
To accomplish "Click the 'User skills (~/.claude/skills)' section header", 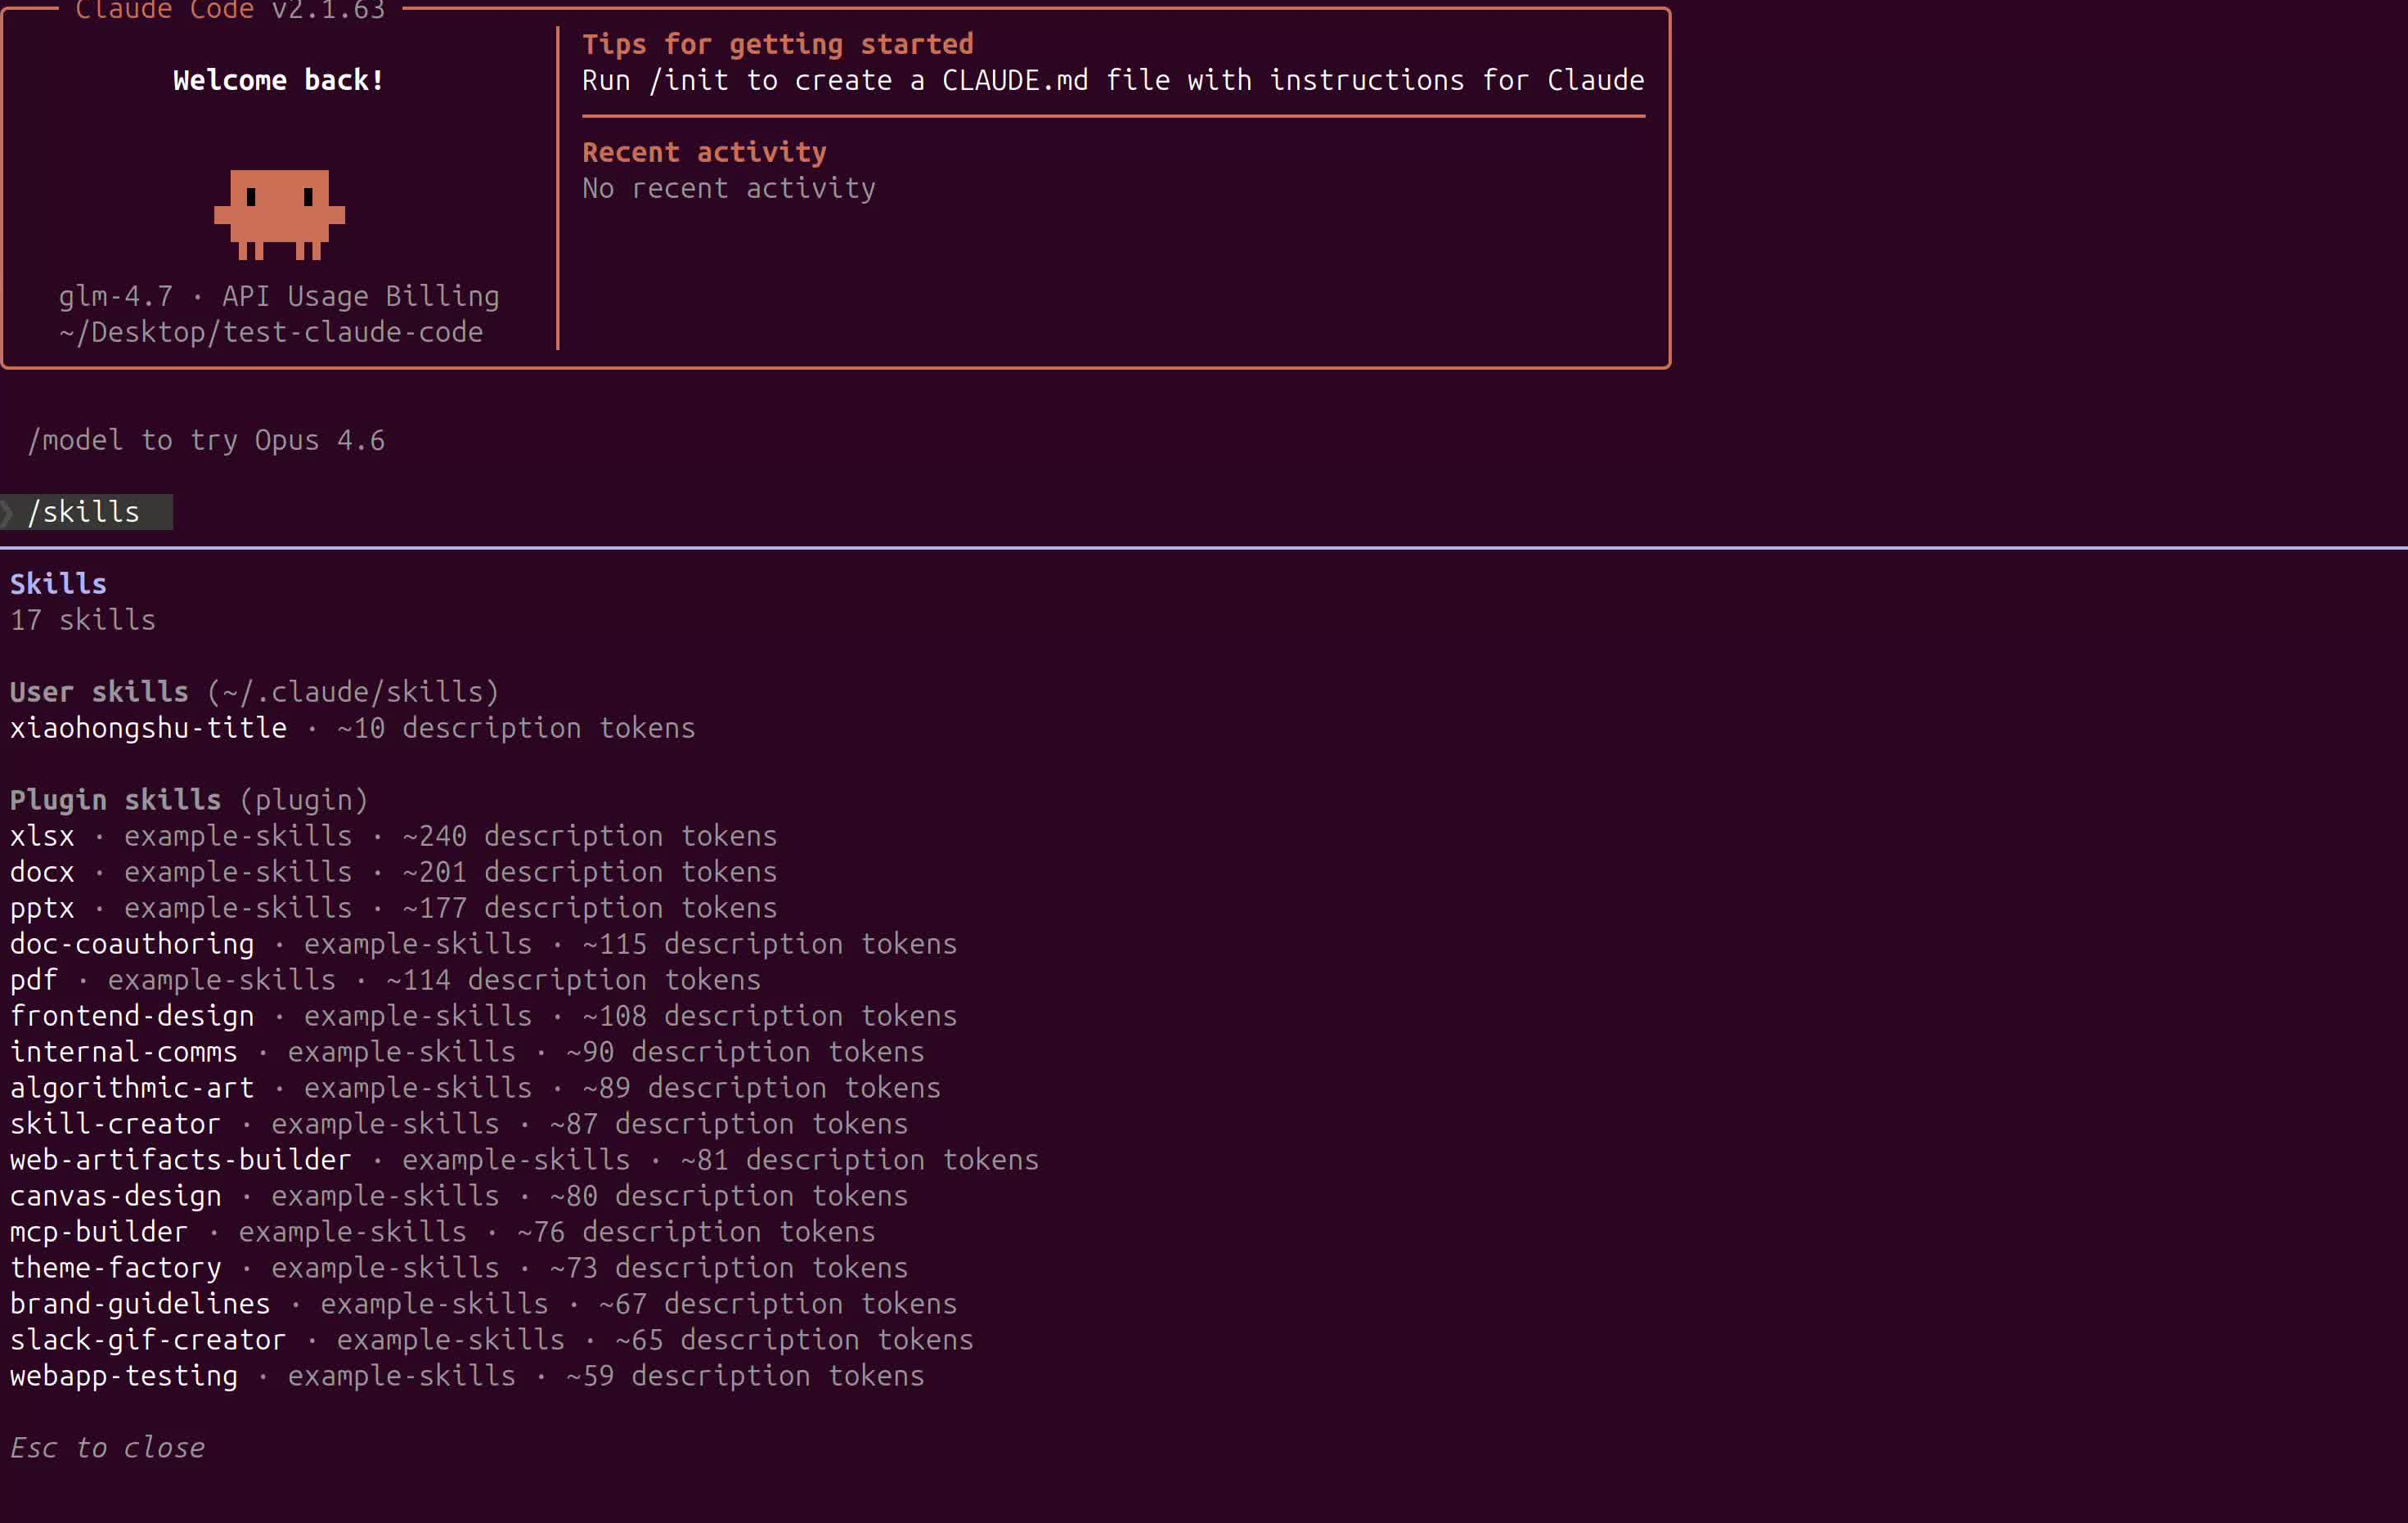I will point(254,692).
